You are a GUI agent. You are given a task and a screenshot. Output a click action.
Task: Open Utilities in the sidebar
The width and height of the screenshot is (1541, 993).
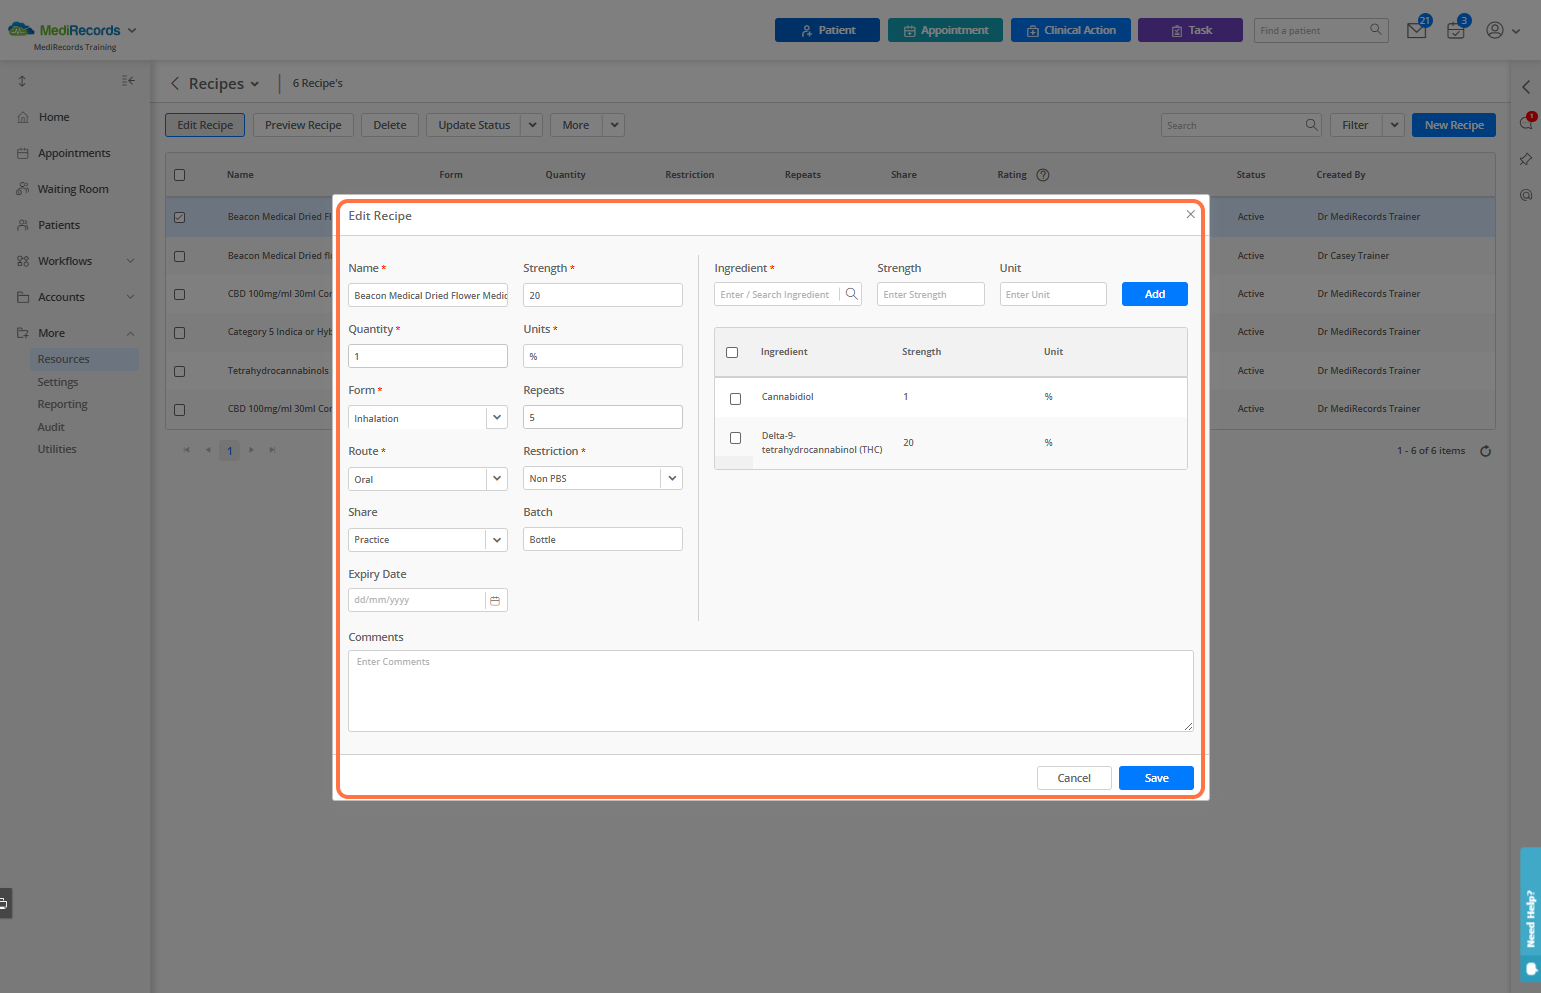click(x=57, y=449)
